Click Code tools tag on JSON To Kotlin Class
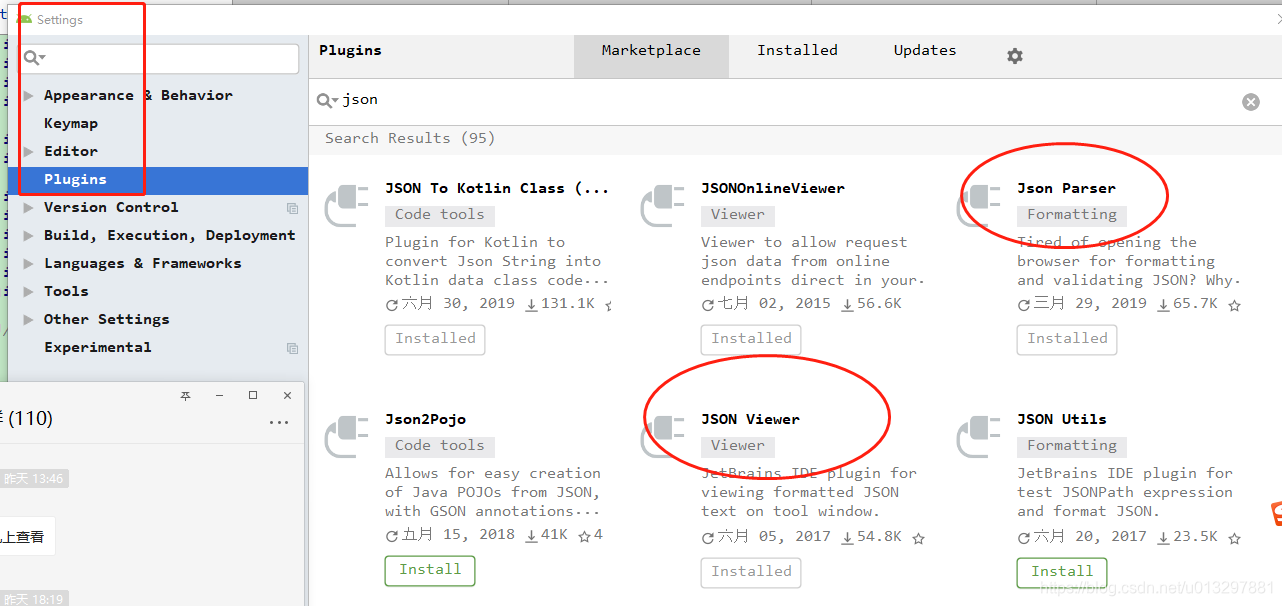This screenshot has width=1282, height=606. tap(439, 214)
